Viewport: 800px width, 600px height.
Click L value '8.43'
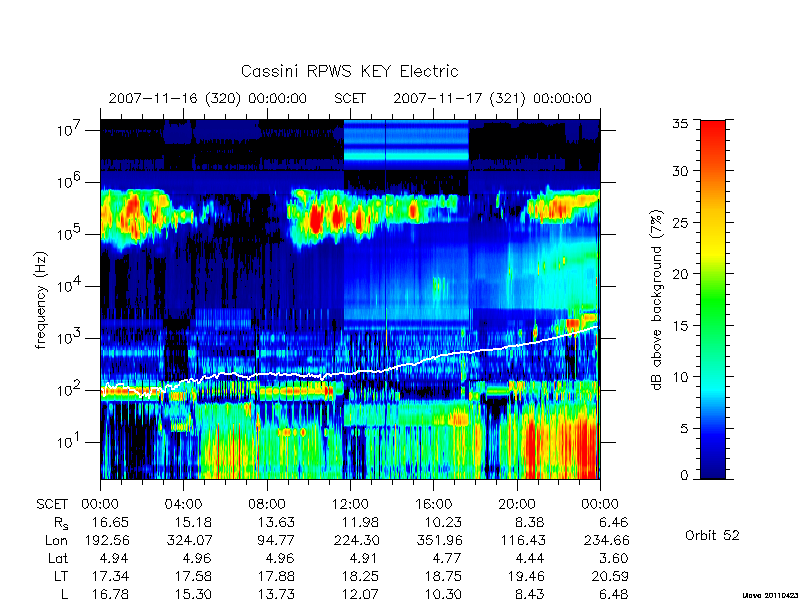pyautogui.click(x=530, y=594)
